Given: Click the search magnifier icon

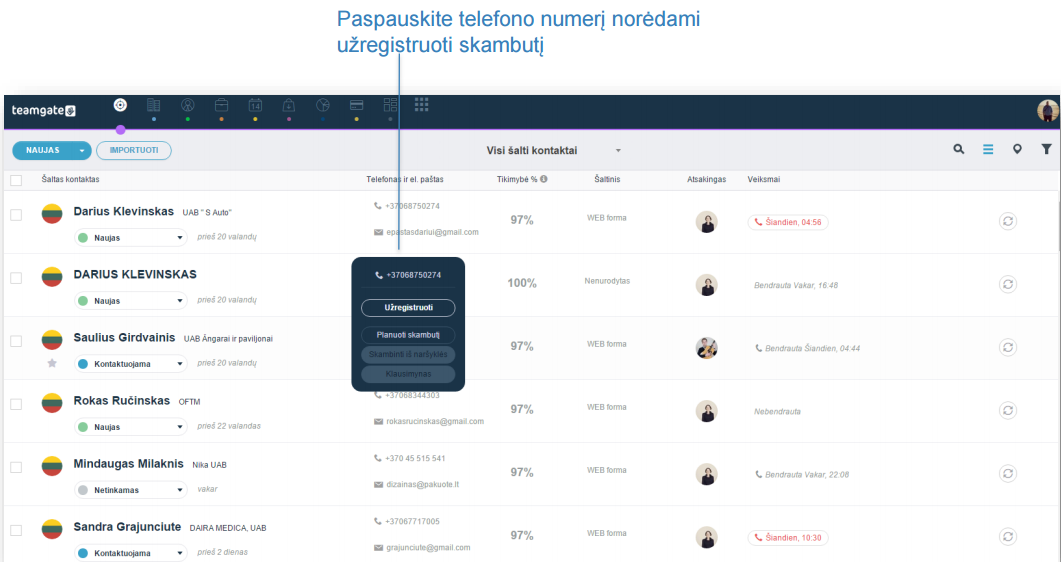Looking at the screenshot, I should pos(959,149).
